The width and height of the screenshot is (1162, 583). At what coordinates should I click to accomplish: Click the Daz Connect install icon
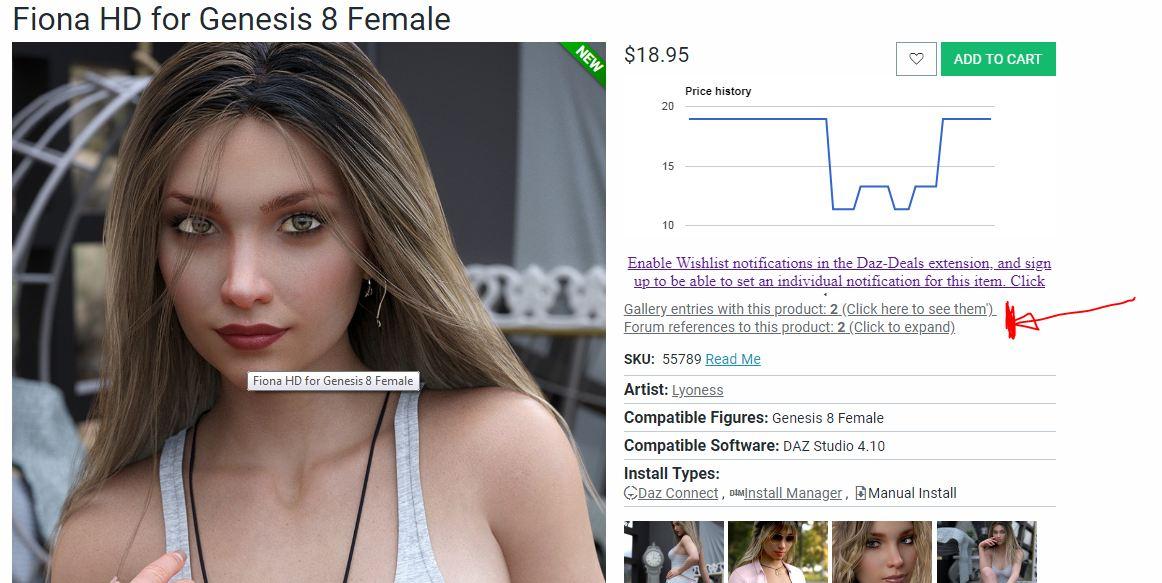(x=631, y=493)
